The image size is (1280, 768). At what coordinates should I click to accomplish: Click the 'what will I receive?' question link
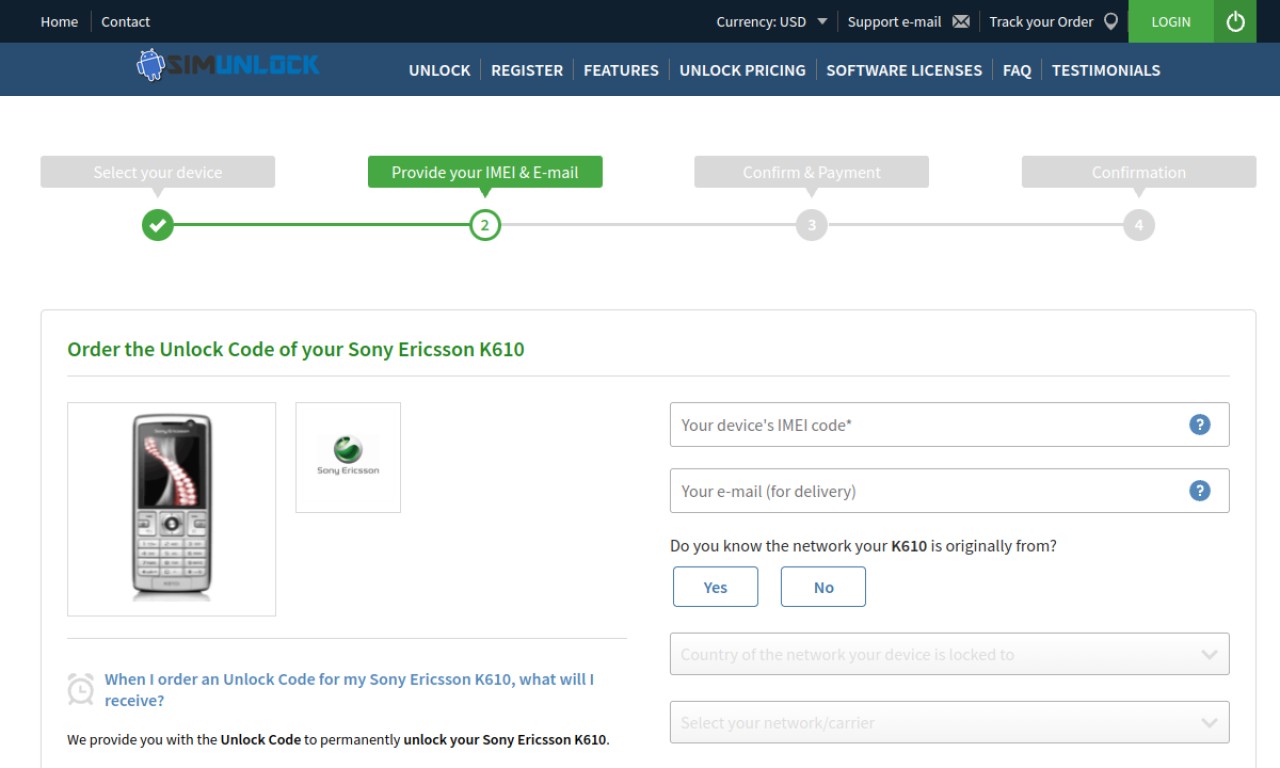349,690
